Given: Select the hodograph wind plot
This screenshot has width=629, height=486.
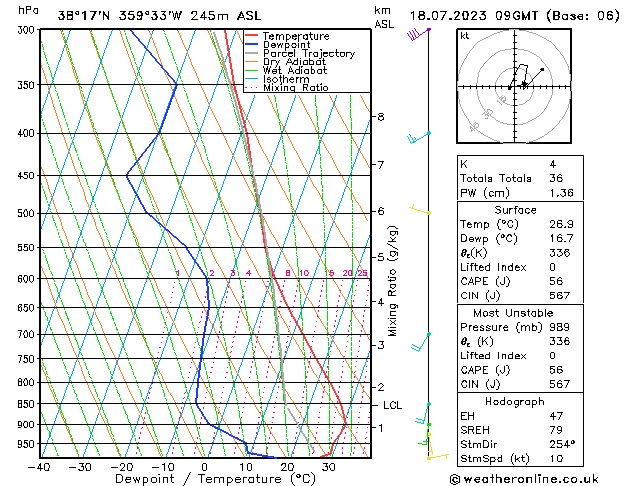Looking at the screenshot, I should pyautogui.click(x=514, y=86).
